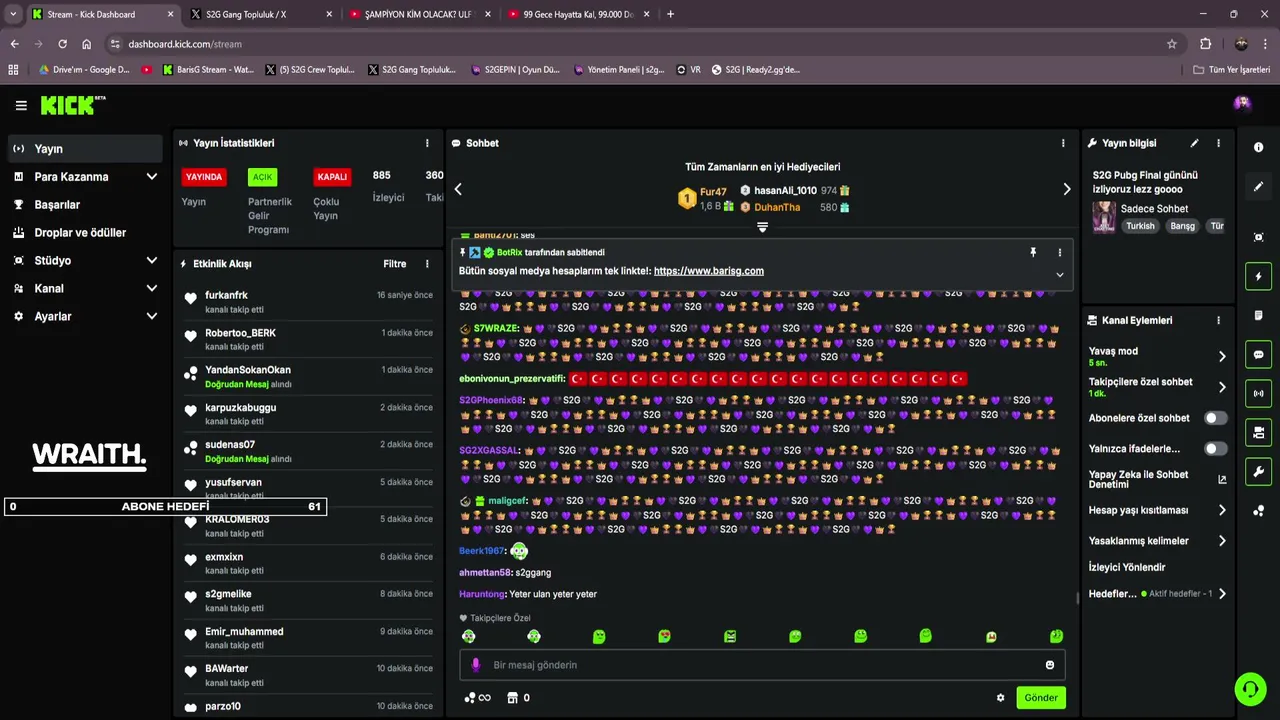1280x720 pixels.
Task: Open the Filtre button in Etkinlik Akışı
Action: coord(395,264)
